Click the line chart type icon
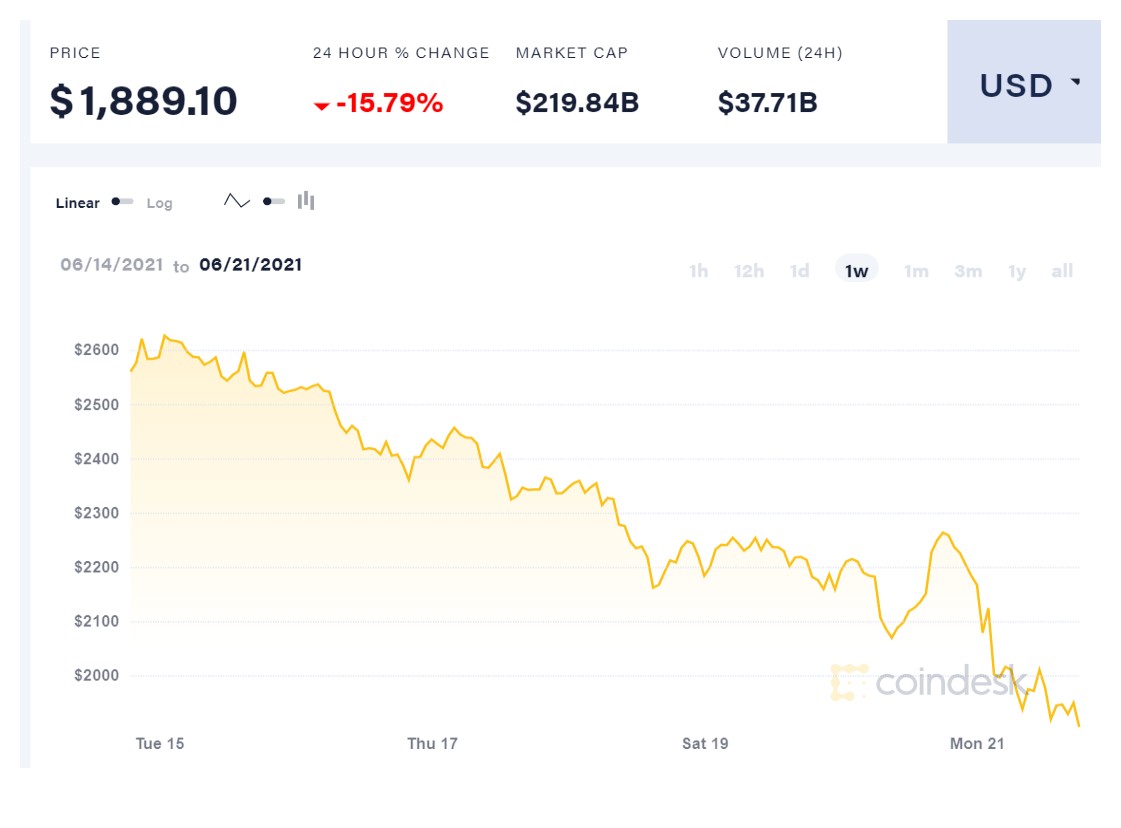Screen dimensions: 1121x828 click(x=237, y=201)
